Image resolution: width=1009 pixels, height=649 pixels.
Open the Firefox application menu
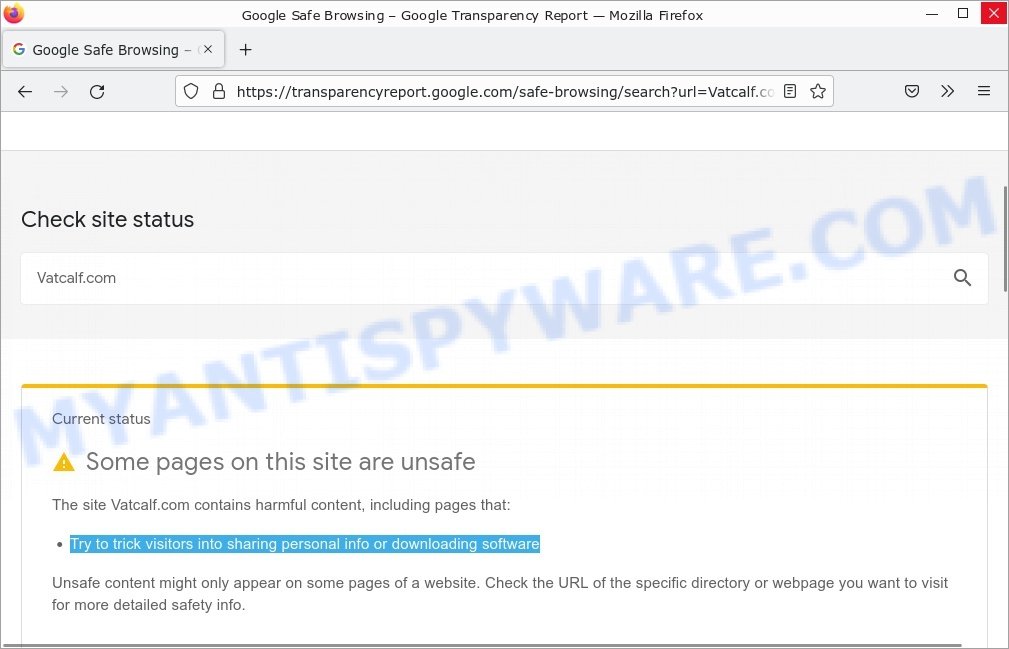pyautogui.click(x=984, y=91)
